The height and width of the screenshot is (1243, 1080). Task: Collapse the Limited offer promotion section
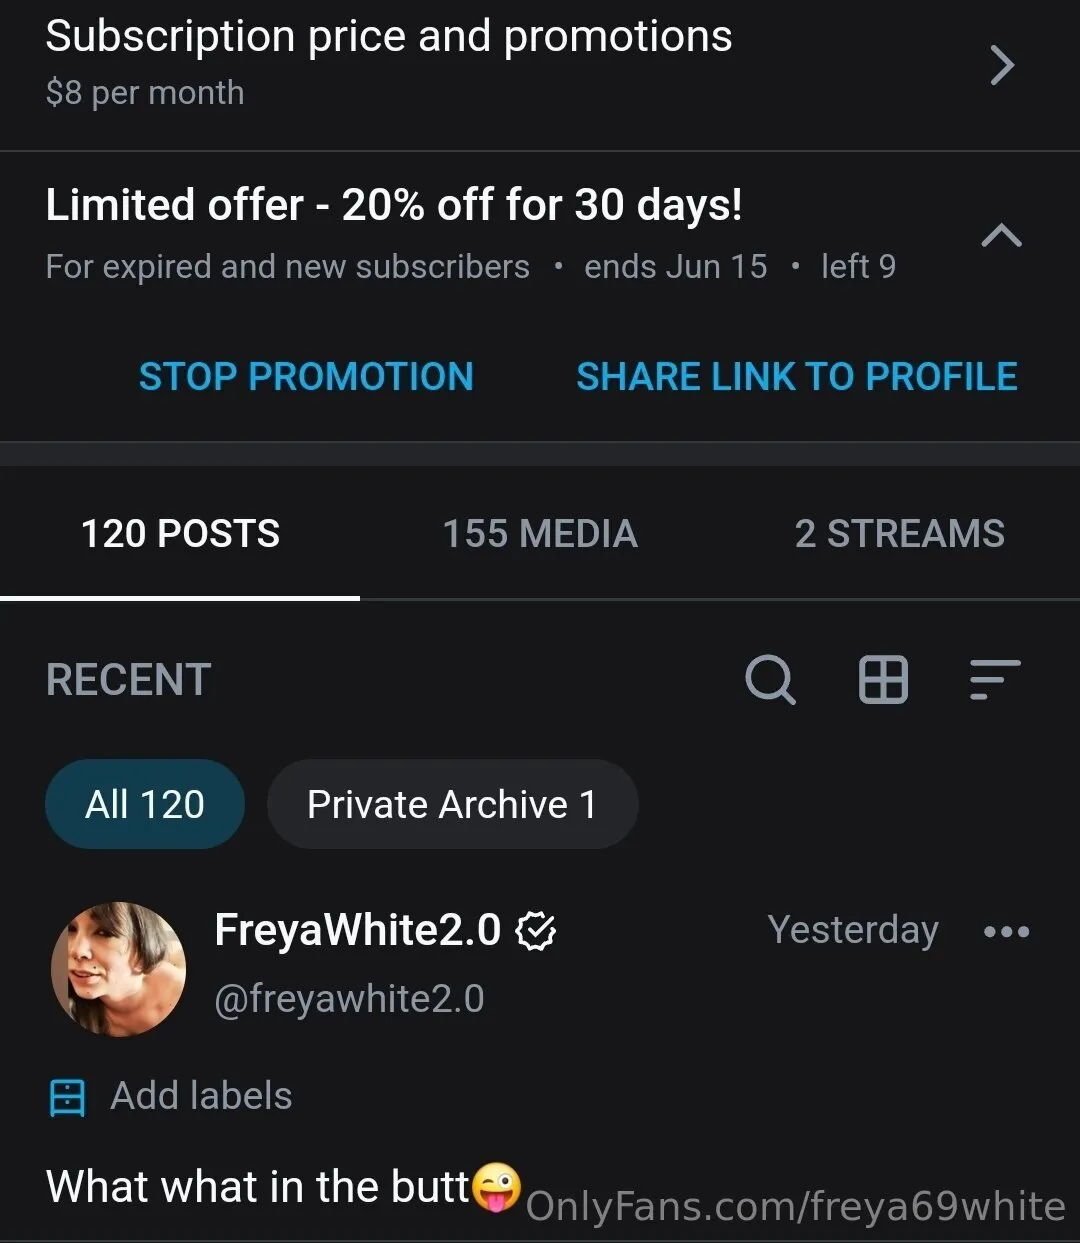1001,236
